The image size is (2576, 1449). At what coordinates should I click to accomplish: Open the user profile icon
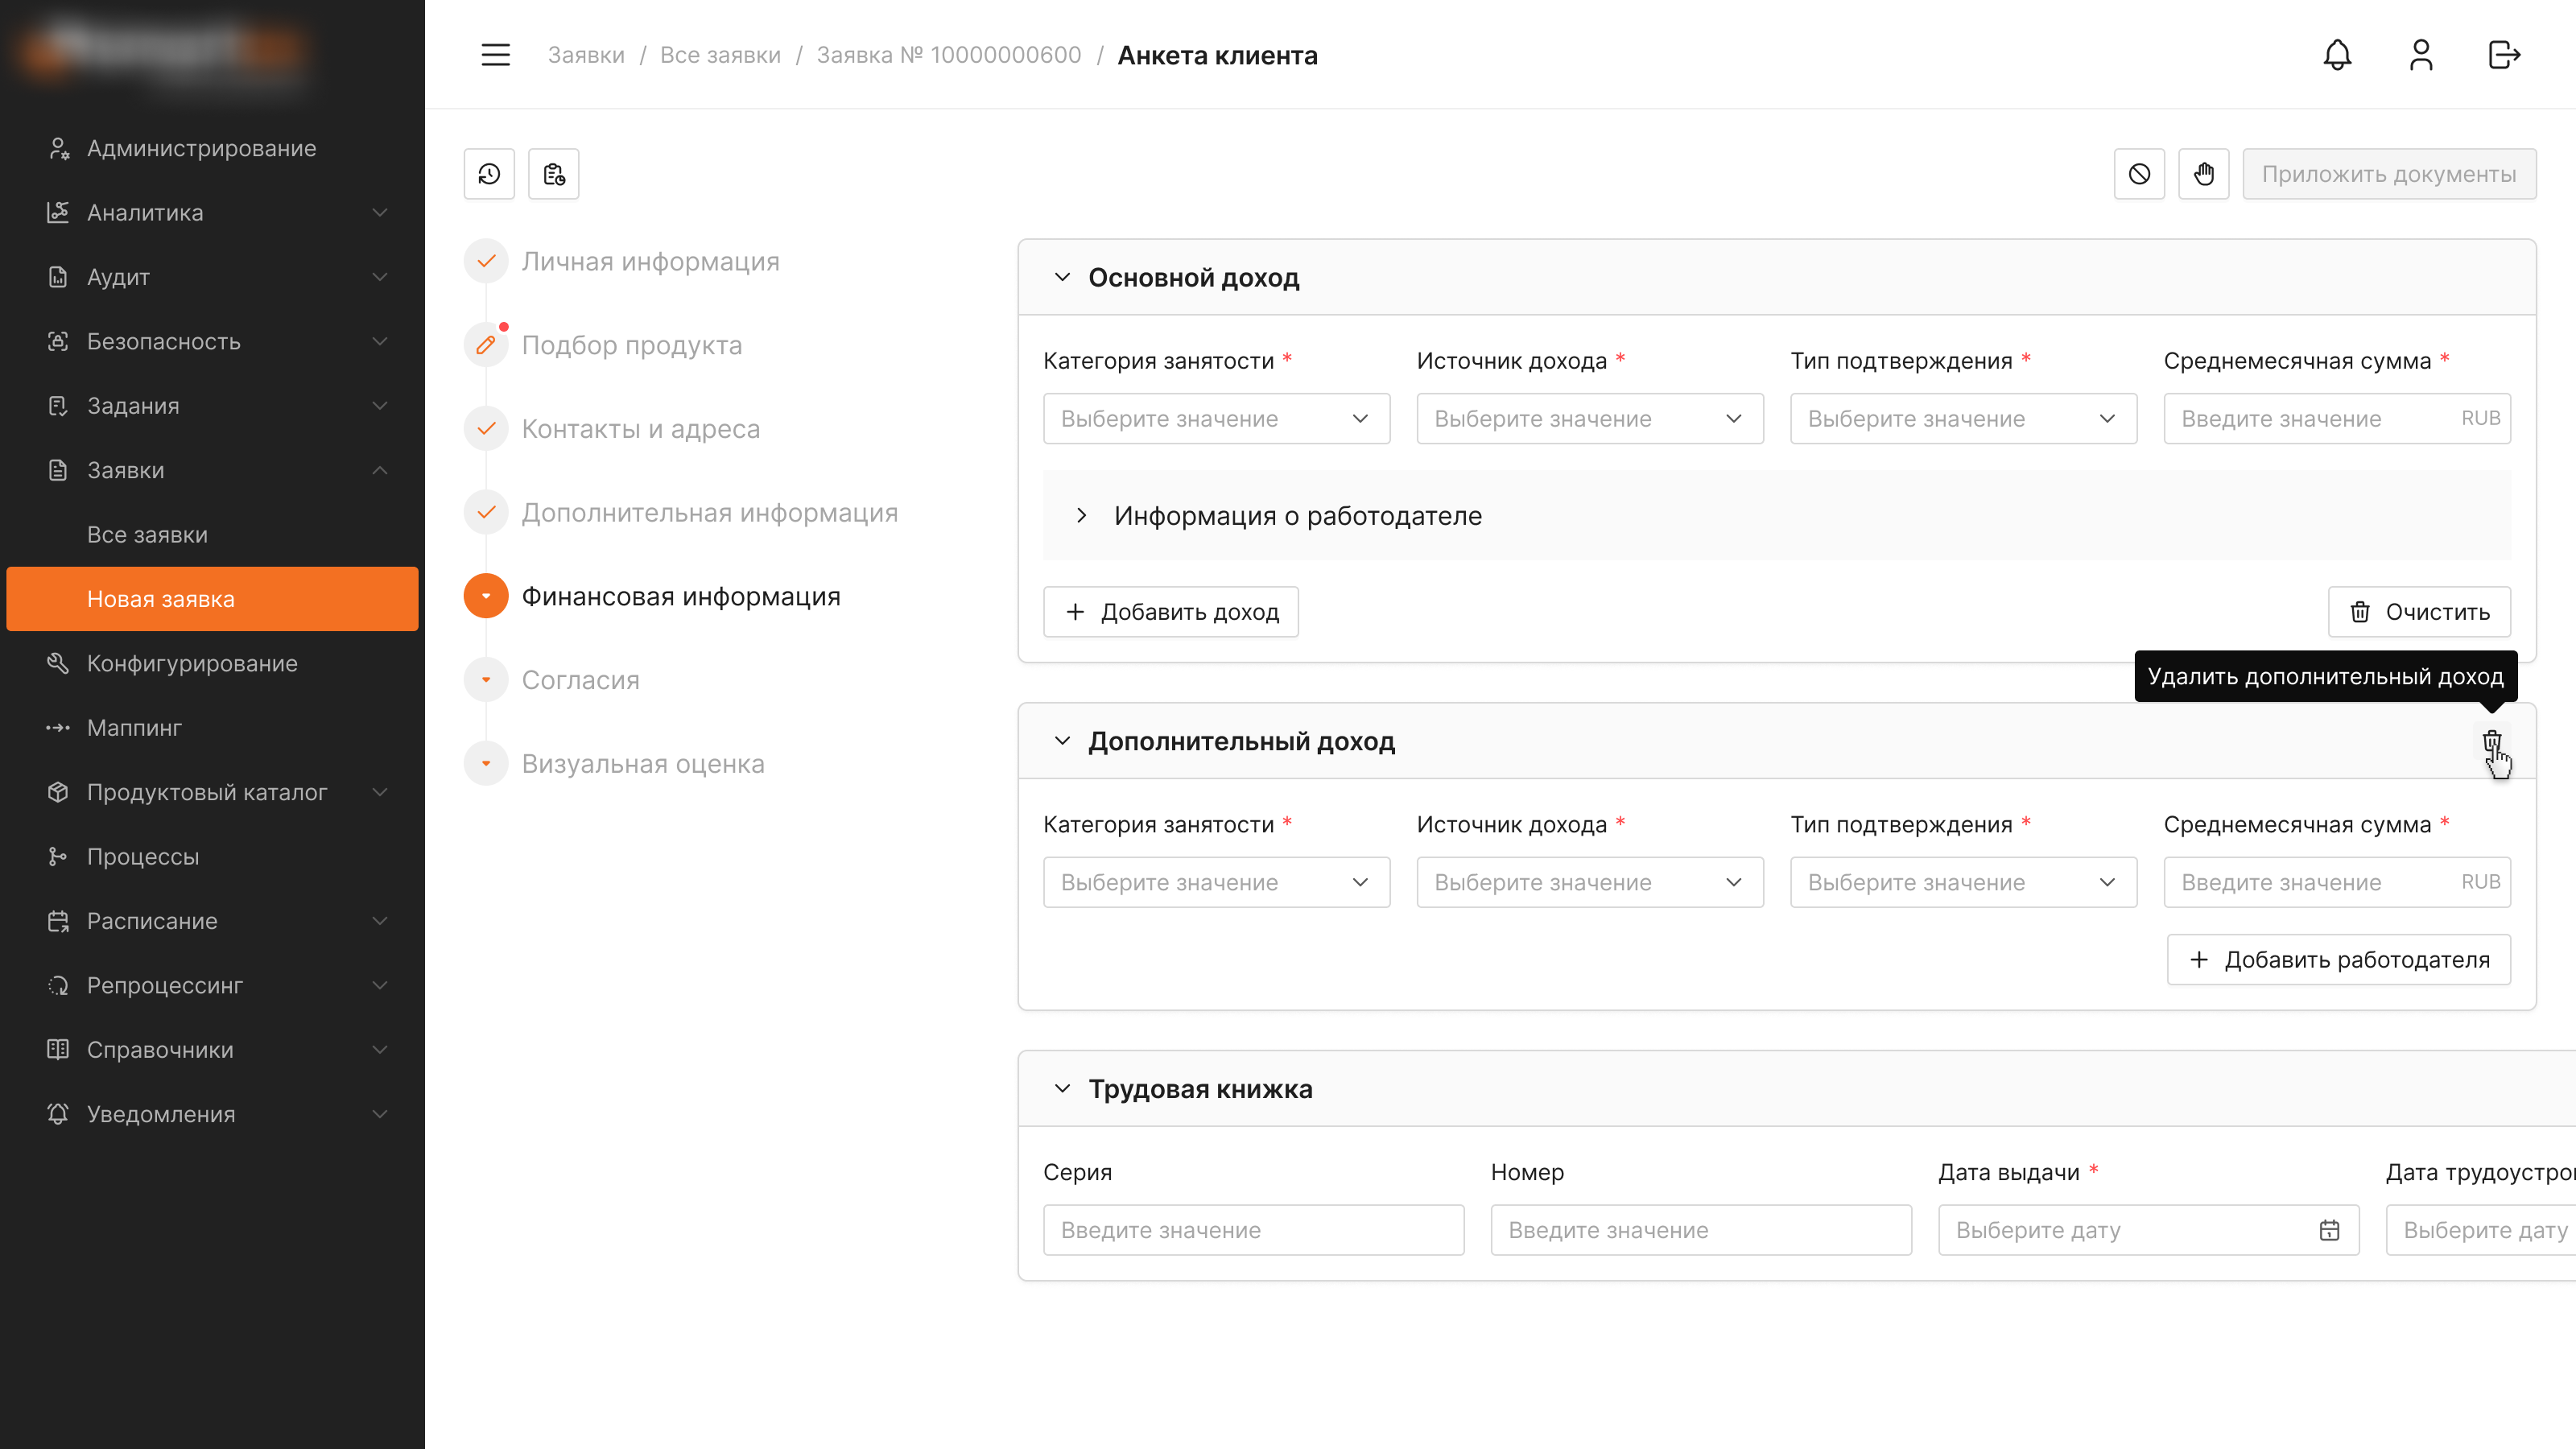[2421, 55]
